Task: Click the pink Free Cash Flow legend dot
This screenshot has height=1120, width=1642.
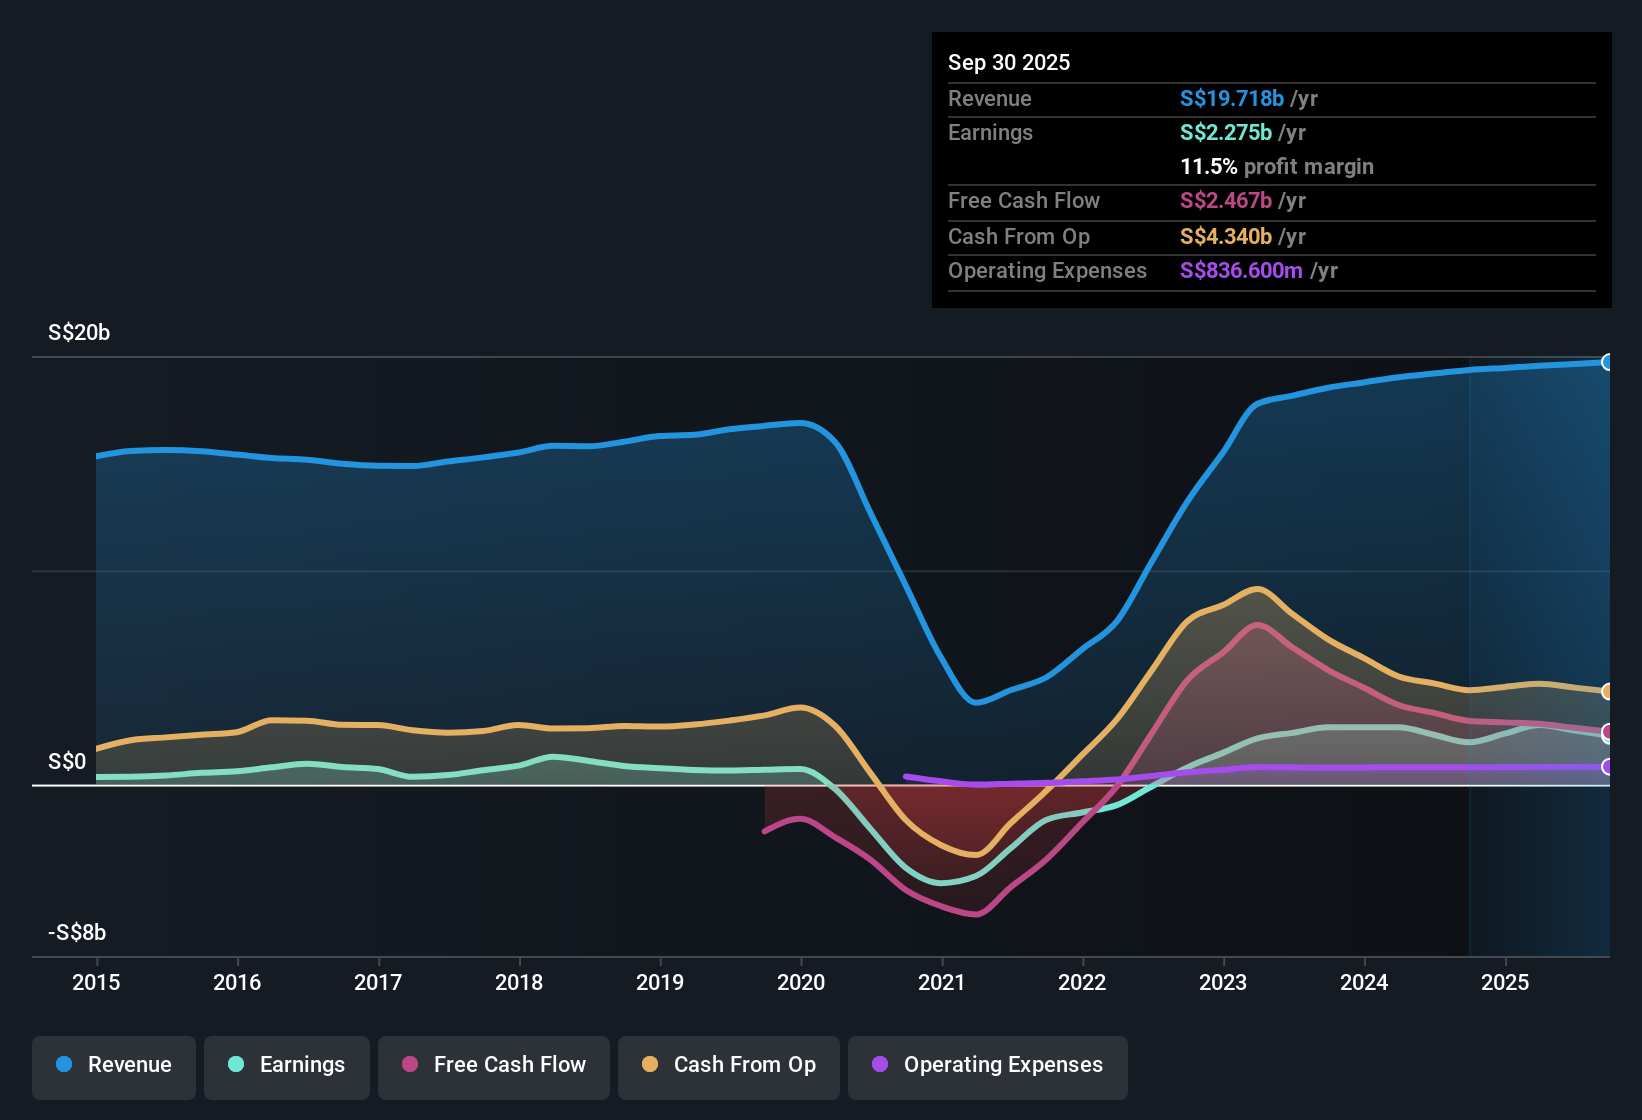Action: 409,1066
